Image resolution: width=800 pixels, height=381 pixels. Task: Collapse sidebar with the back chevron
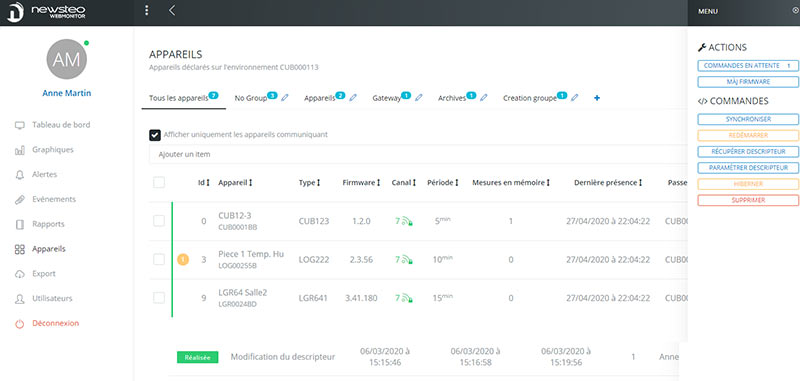click(x=171, y=11)
